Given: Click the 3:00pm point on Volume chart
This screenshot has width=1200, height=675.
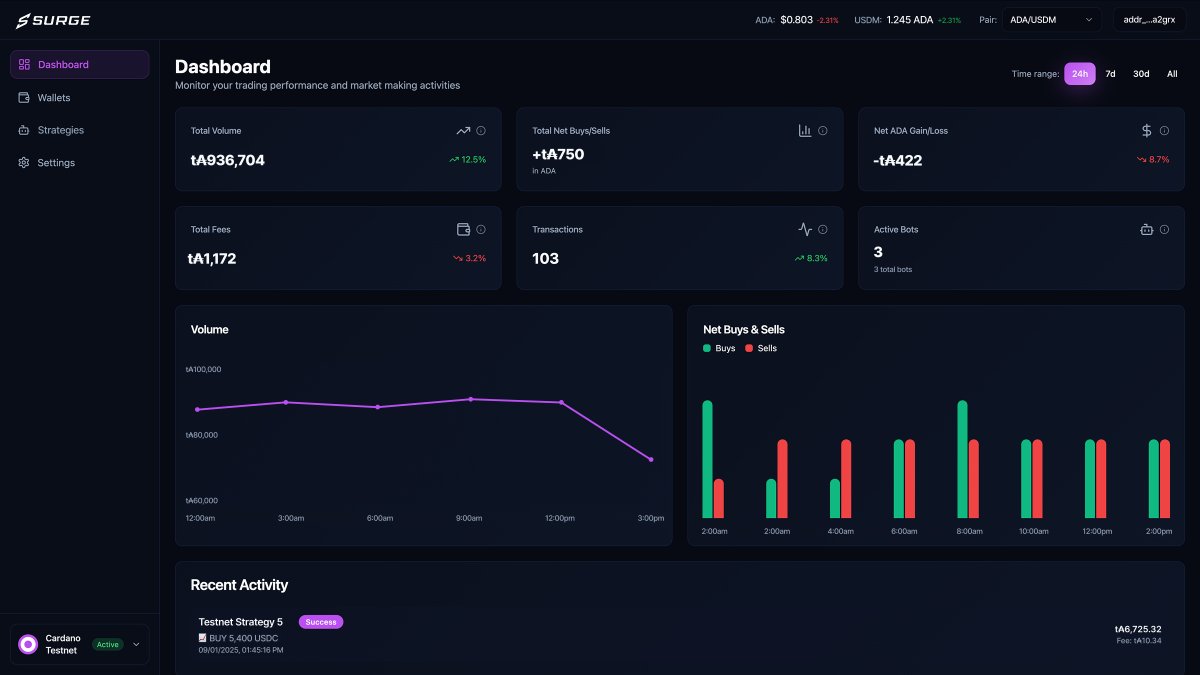Looking at the screenshot, I should coord(651,459).
